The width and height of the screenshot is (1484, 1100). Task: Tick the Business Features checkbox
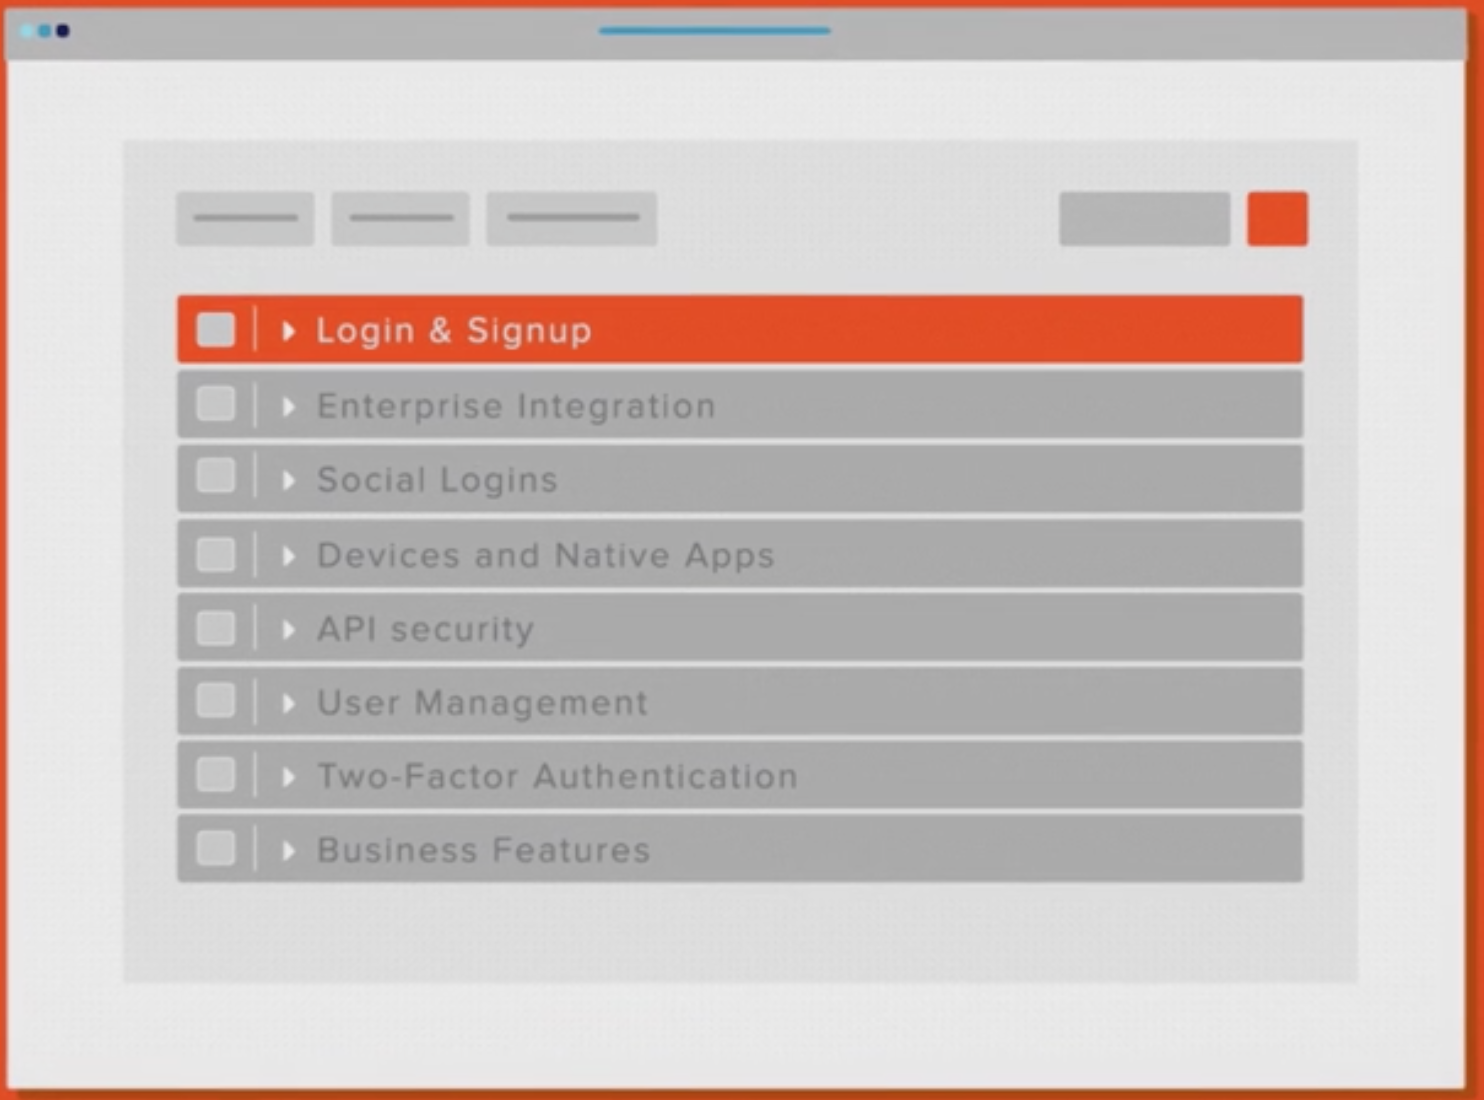pyautogui.click(x=216, y=849)
